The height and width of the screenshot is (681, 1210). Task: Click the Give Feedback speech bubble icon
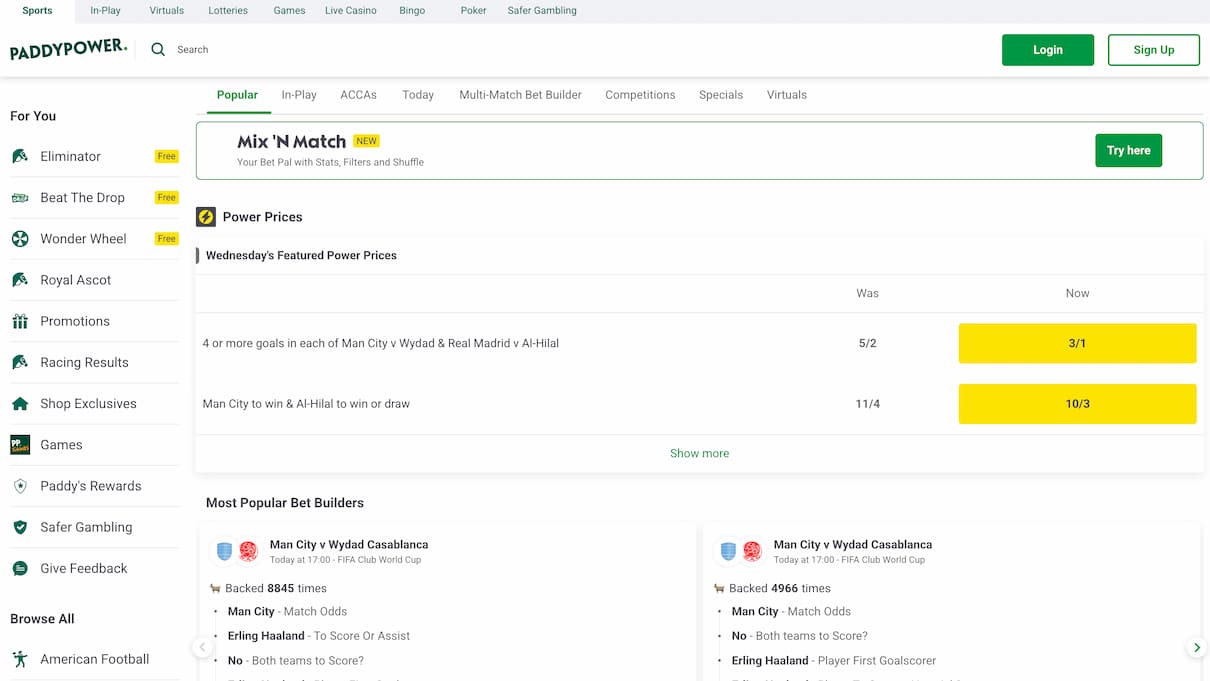tap(20, 568)
